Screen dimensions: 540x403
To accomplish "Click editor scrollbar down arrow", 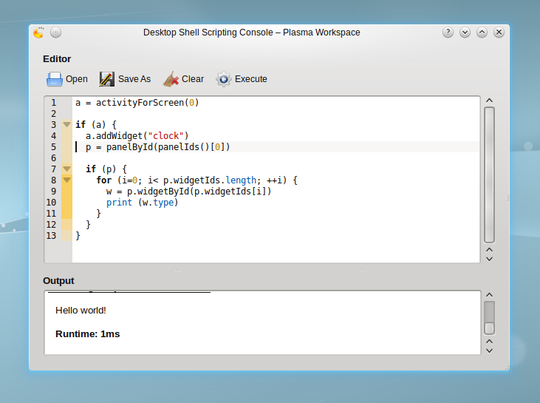I will pyautogui.click(x=489, y=259).
